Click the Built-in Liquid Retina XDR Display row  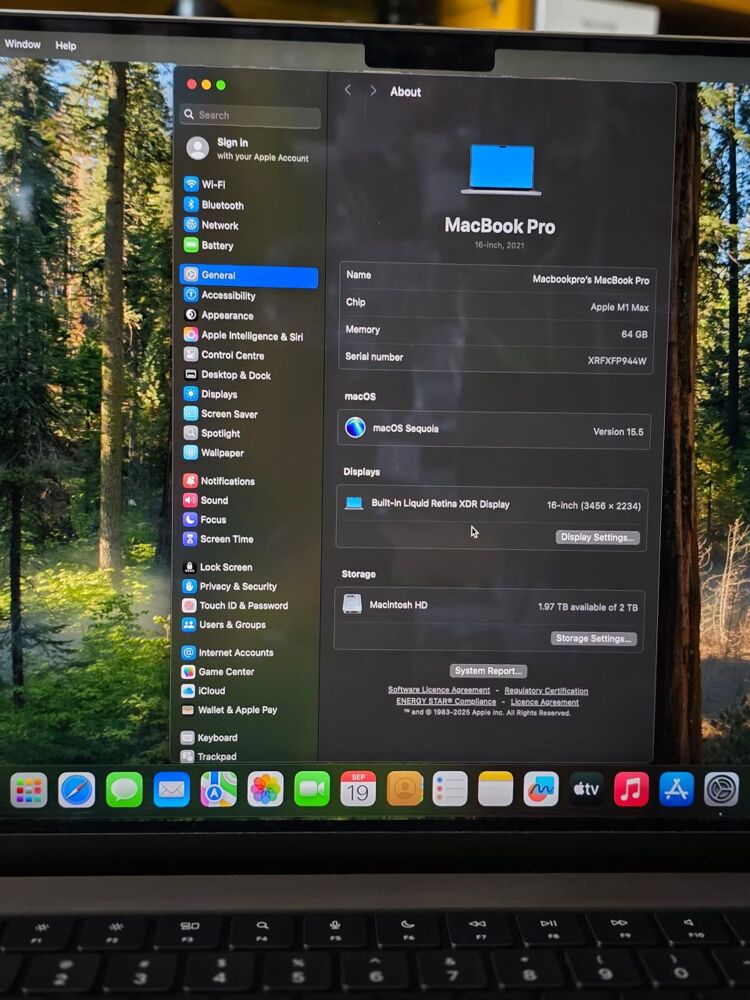492,504
